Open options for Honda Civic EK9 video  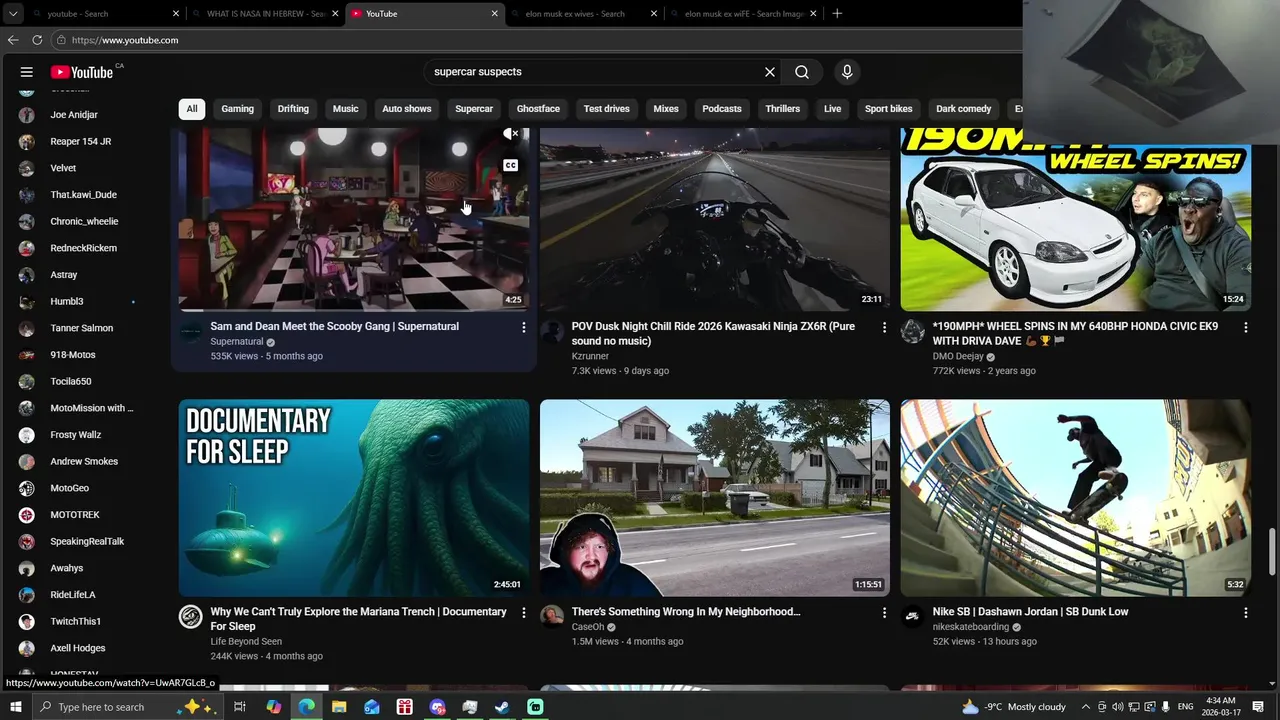(1245, 327)
